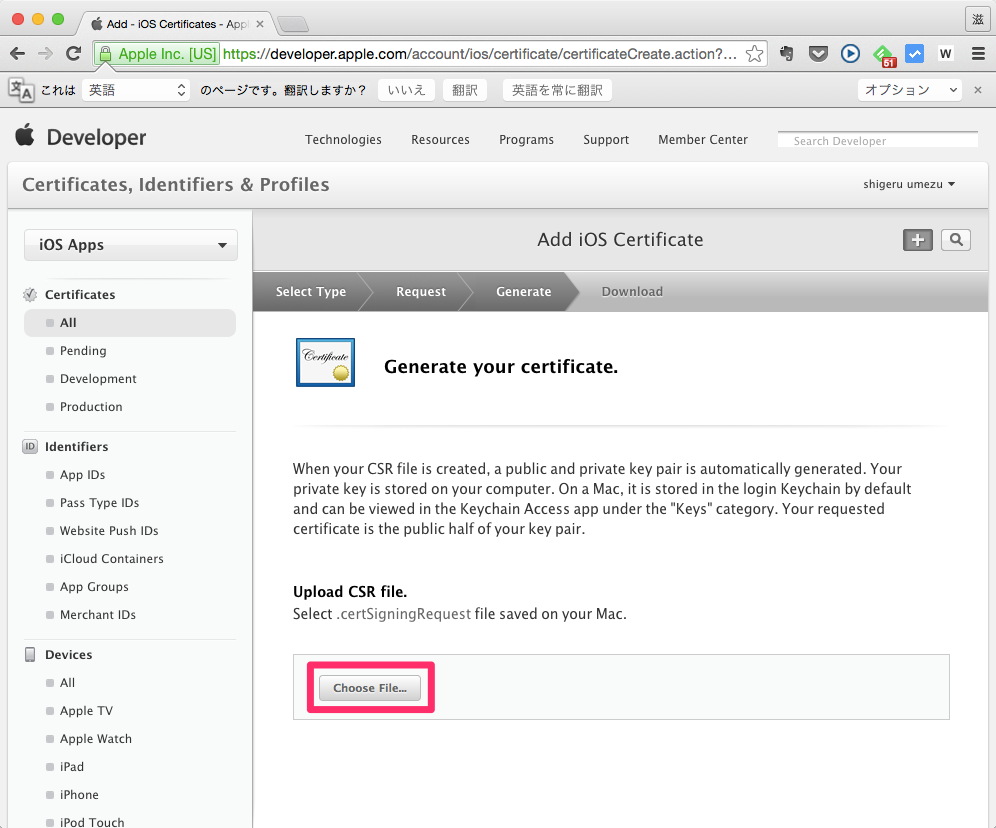Screen dimensions: 996x828
Task: Click the いいえ button
Action: coord(407,90)
